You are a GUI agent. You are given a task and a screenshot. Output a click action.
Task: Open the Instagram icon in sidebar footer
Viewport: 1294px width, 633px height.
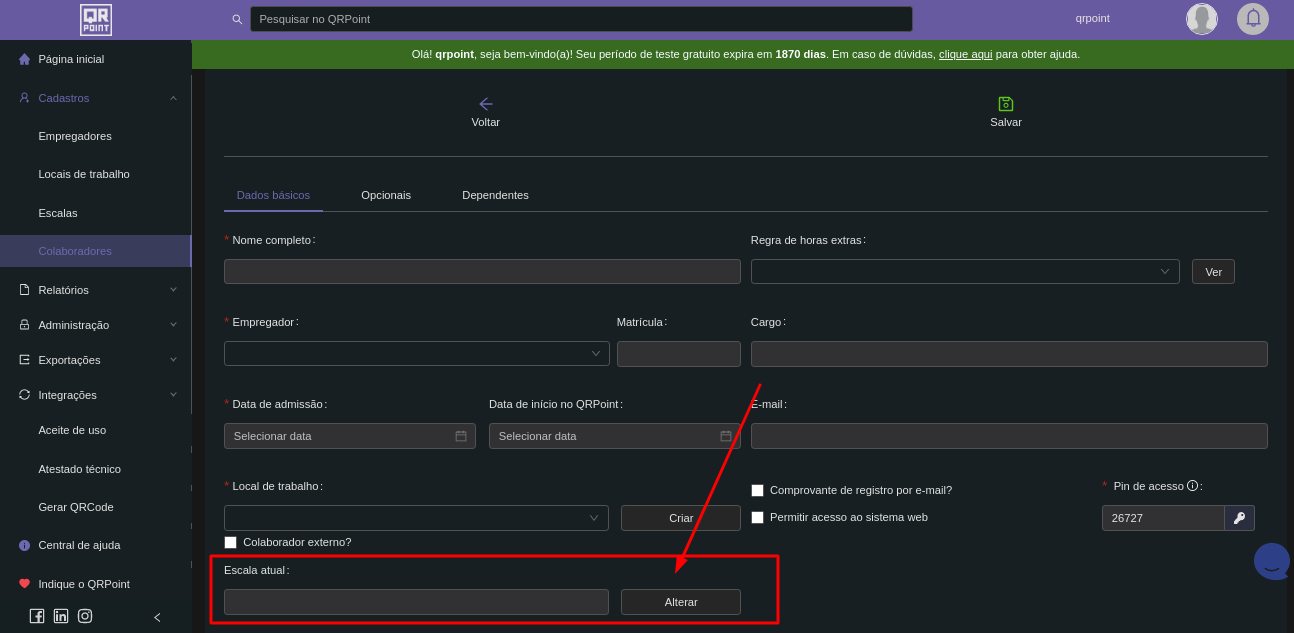tap(85, 616)
